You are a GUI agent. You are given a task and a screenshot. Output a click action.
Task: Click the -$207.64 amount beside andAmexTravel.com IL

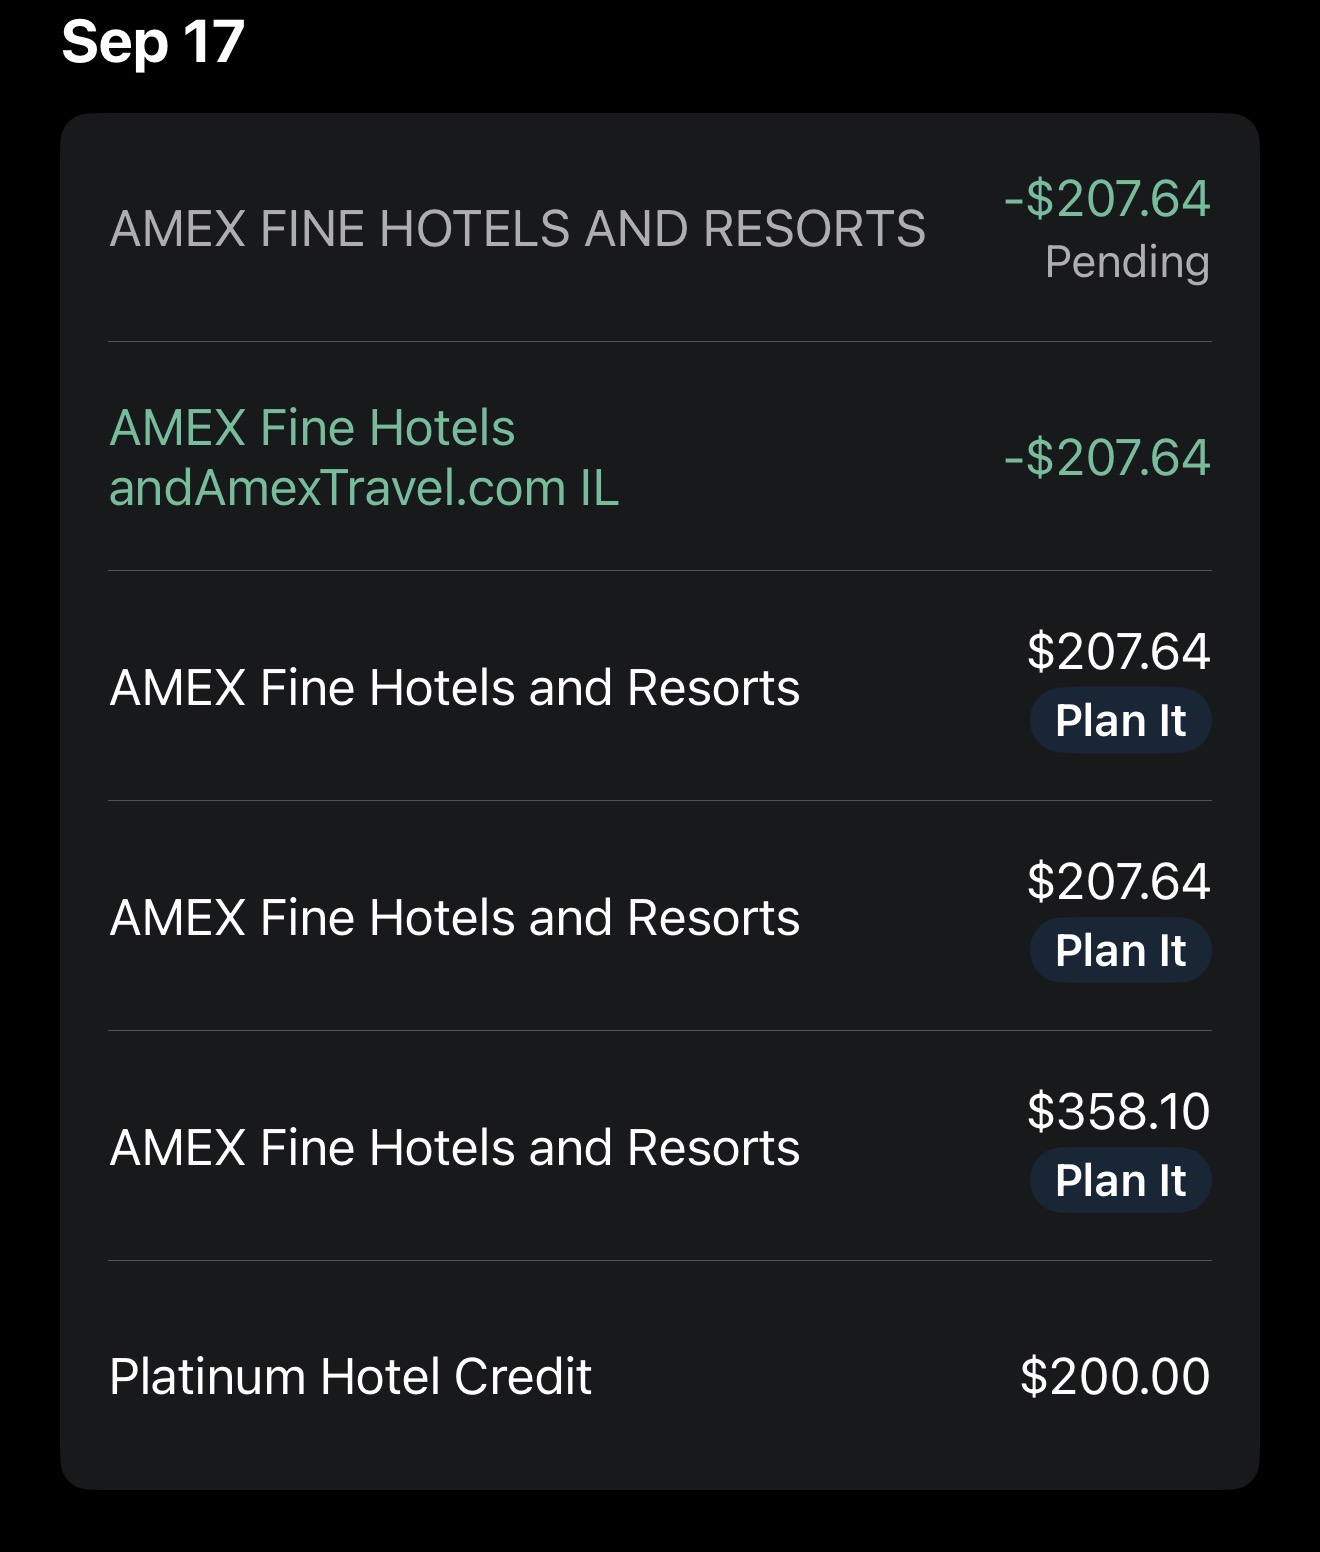[x=1107, y=458]
